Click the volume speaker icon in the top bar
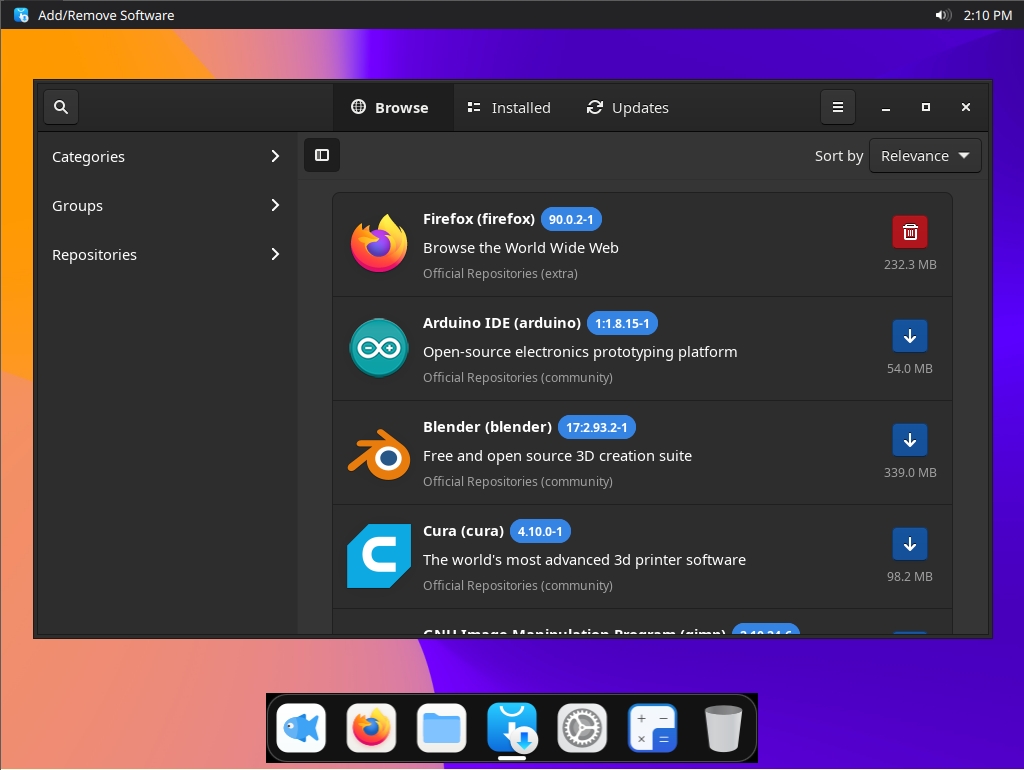Viewport: 1024px width, 770px height. [x=943, y=15]
